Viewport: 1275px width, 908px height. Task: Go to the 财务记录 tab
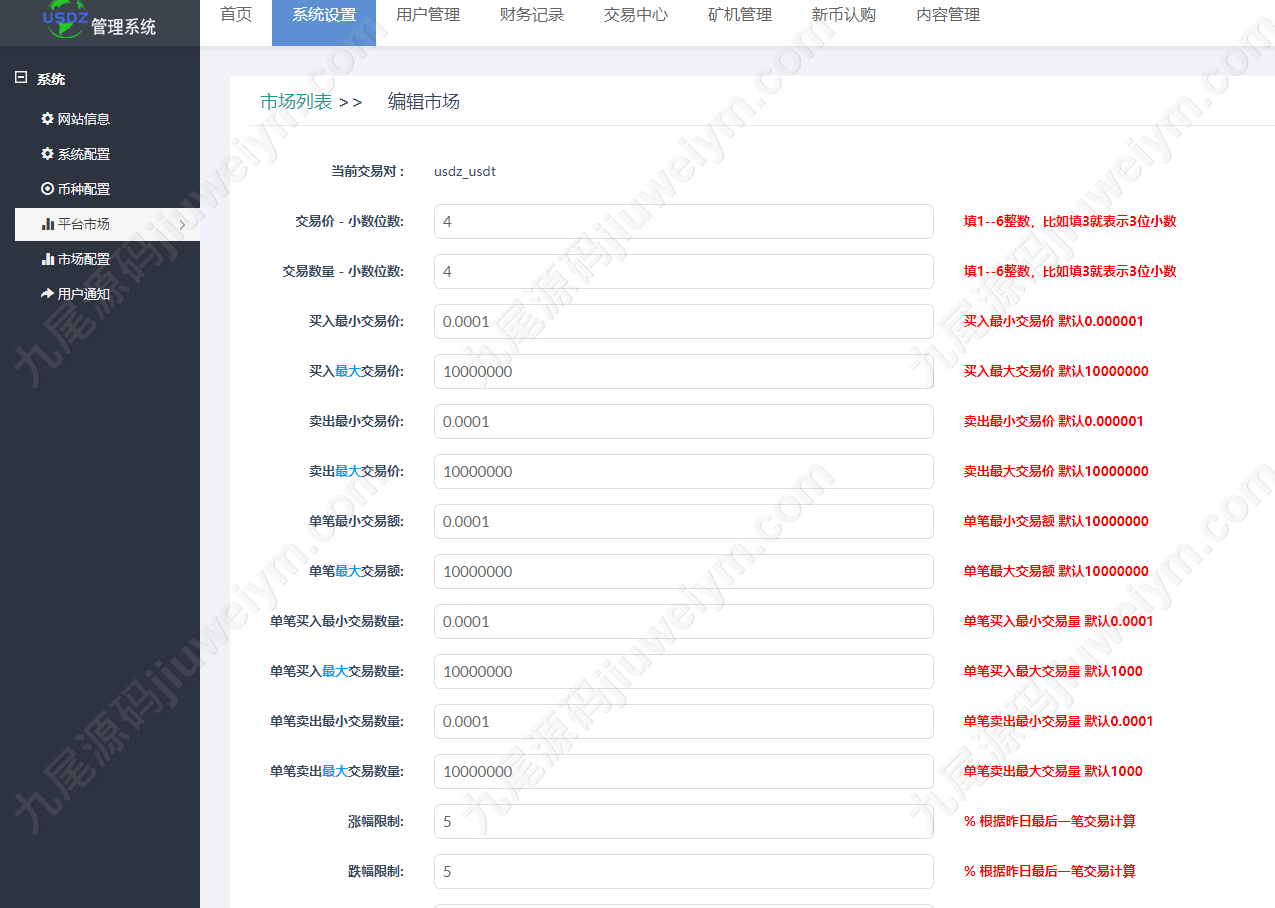(x=532, y=15)
